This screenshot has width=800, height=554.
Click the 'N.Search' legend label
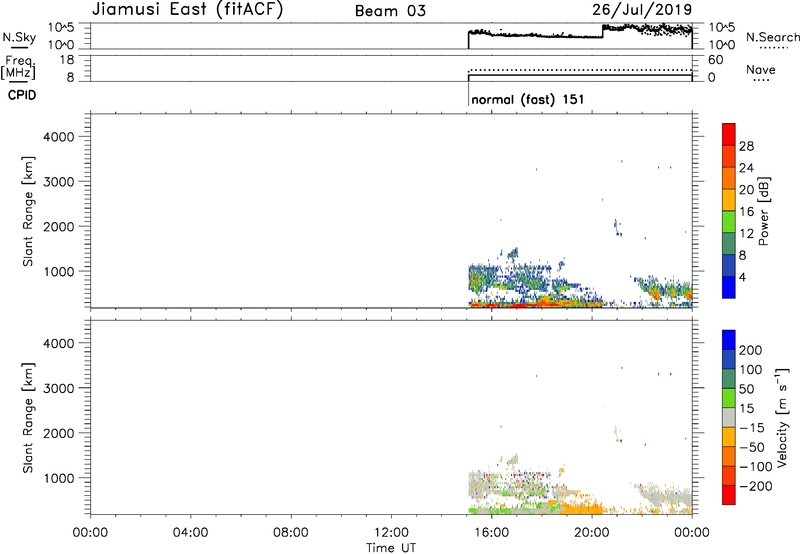click(772, 37)
